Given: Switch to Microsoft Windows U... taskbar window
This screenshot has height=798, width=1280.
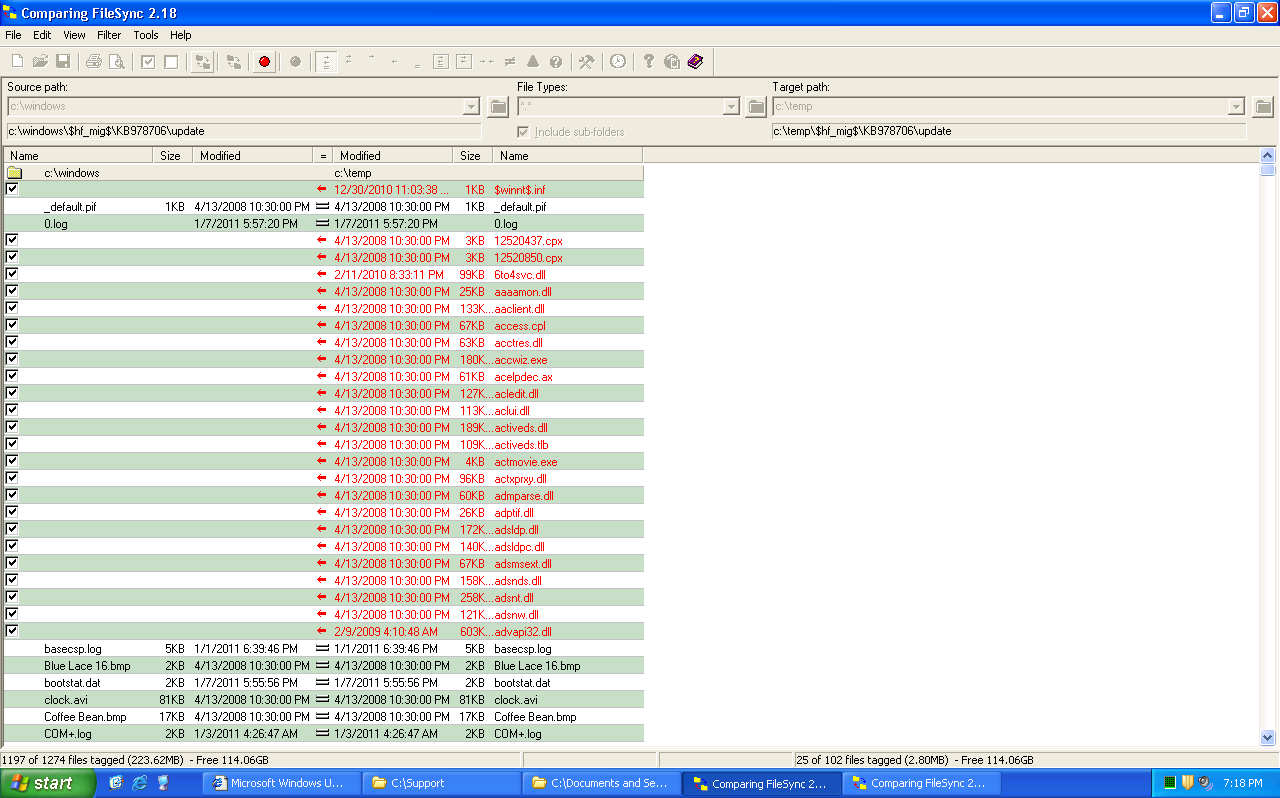Looking at the screenshot, I should 279,783.
